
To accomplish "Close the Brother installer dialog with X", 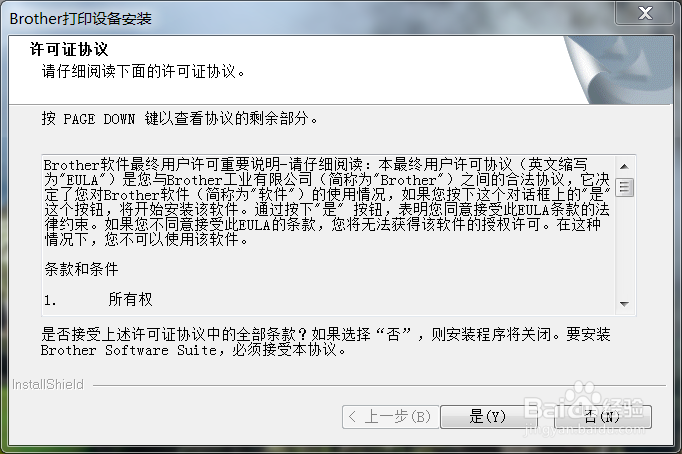I will pos(645,13).
